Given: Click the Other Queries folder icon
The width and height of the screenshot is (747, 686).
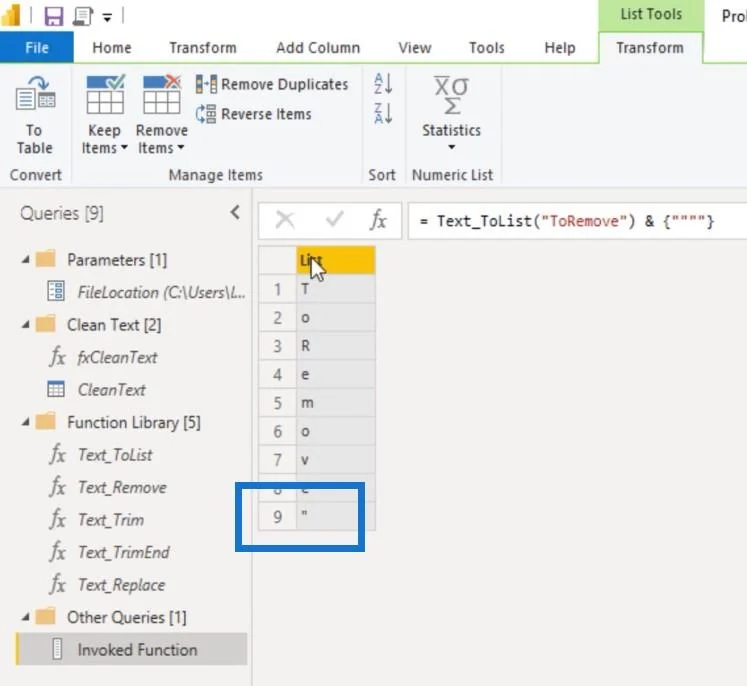Looking at the screenshot, I should pyautogui.click(x=46, y=616).
